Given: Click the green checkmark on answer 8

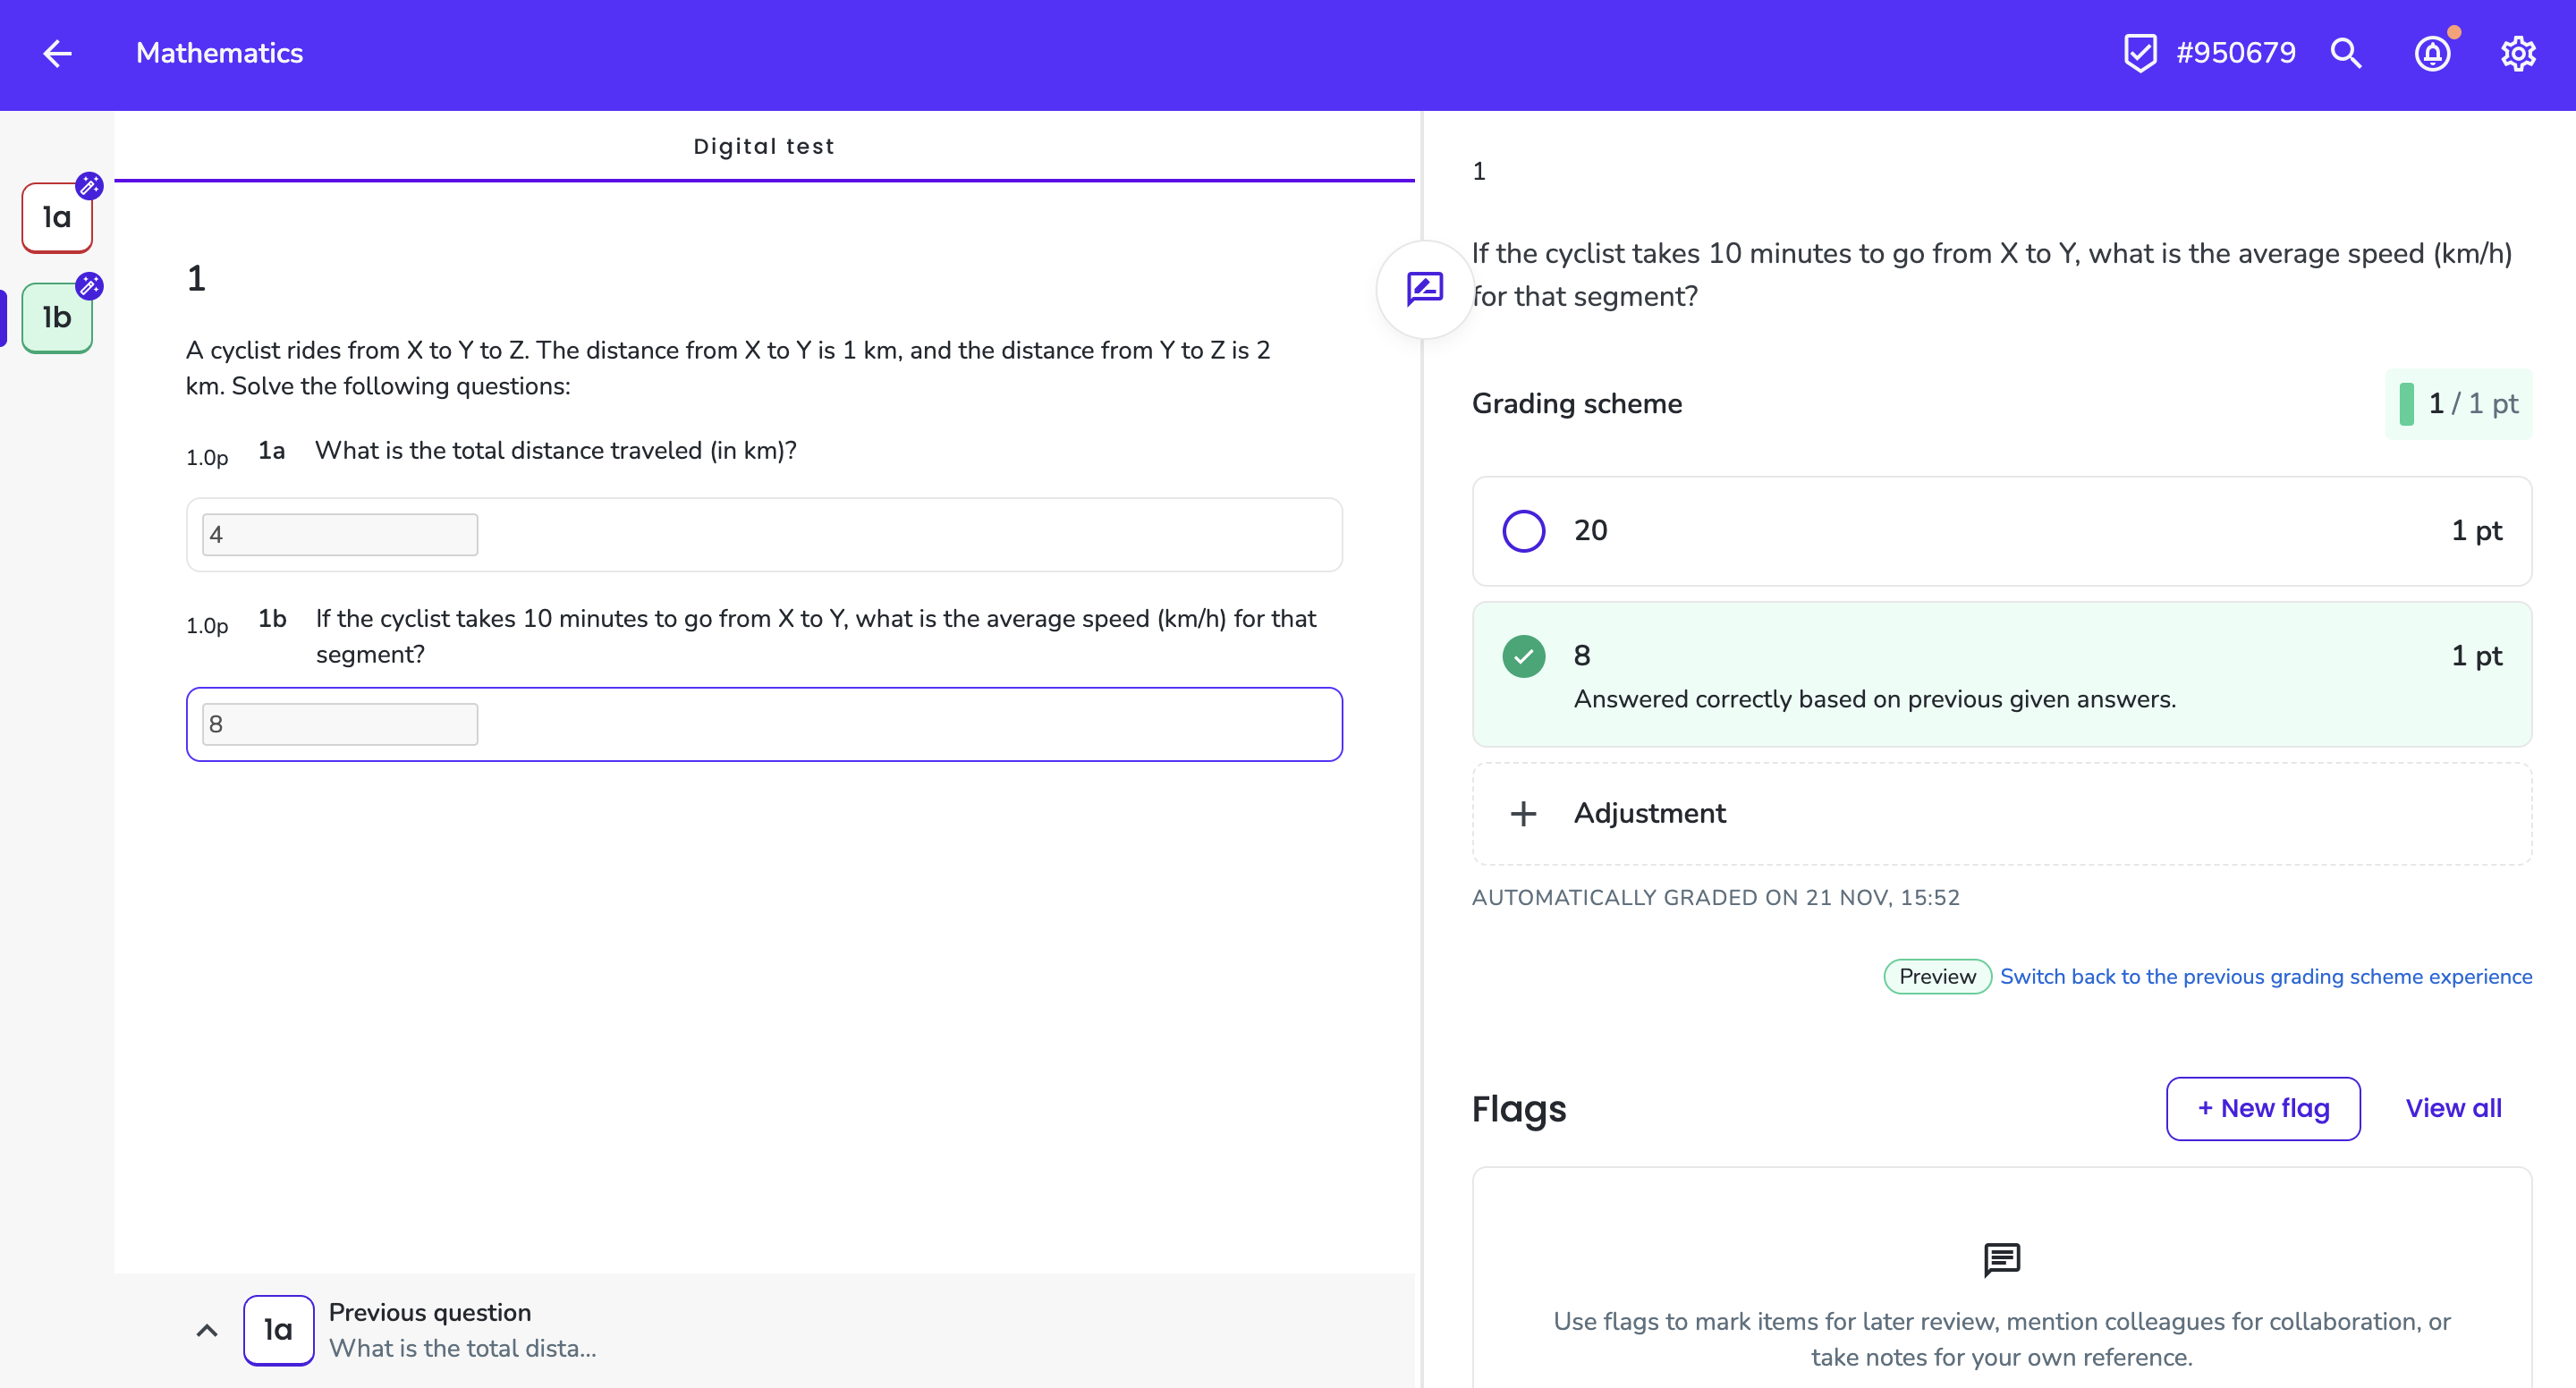Looking at the screenshot, I should (x=1524, y=656).
